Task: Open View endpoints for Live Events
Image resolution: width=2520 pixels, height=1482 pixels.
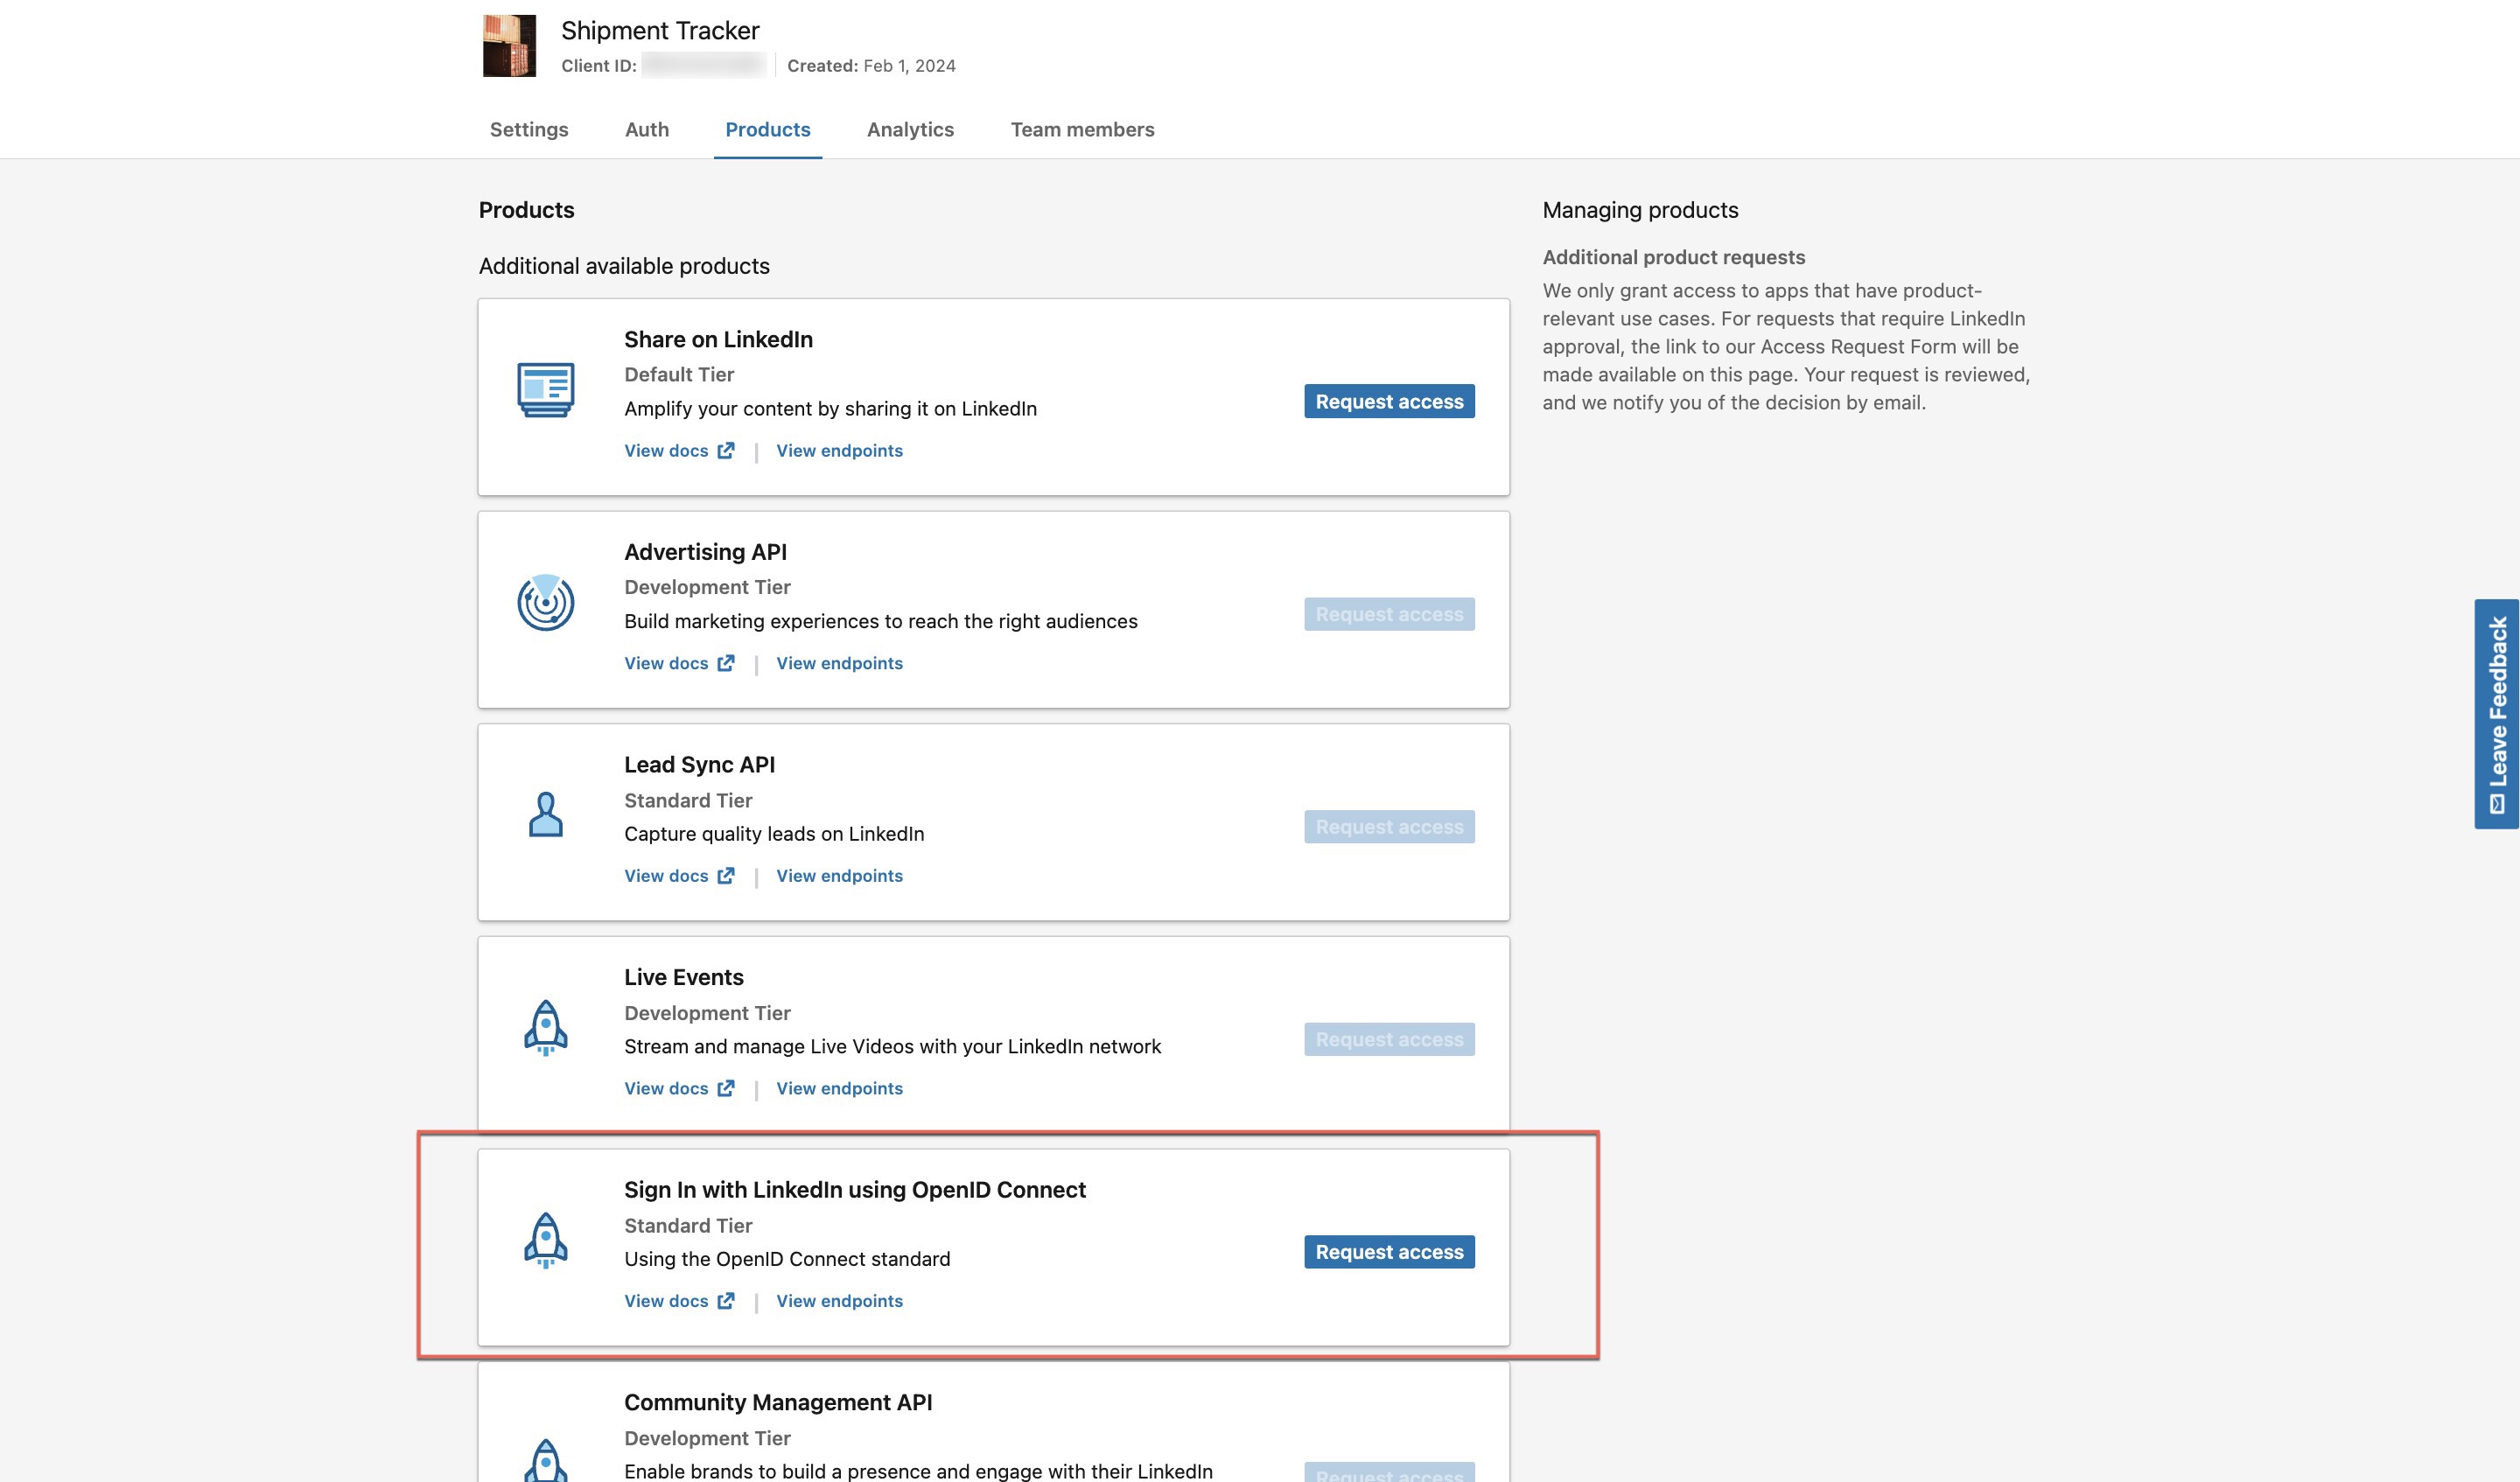Action: [x=839, y=1088]
